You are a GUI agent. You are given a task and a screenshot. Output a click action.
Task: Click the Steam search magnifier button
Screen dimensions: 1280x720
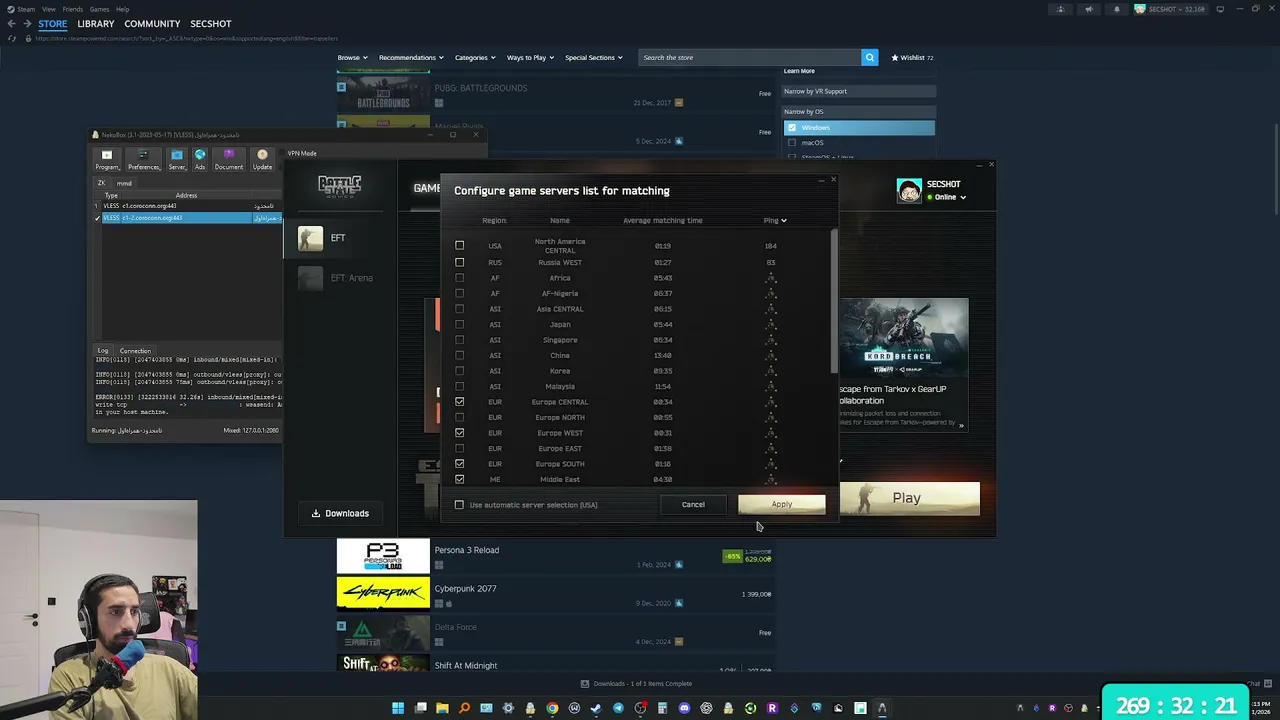(870, 57)
